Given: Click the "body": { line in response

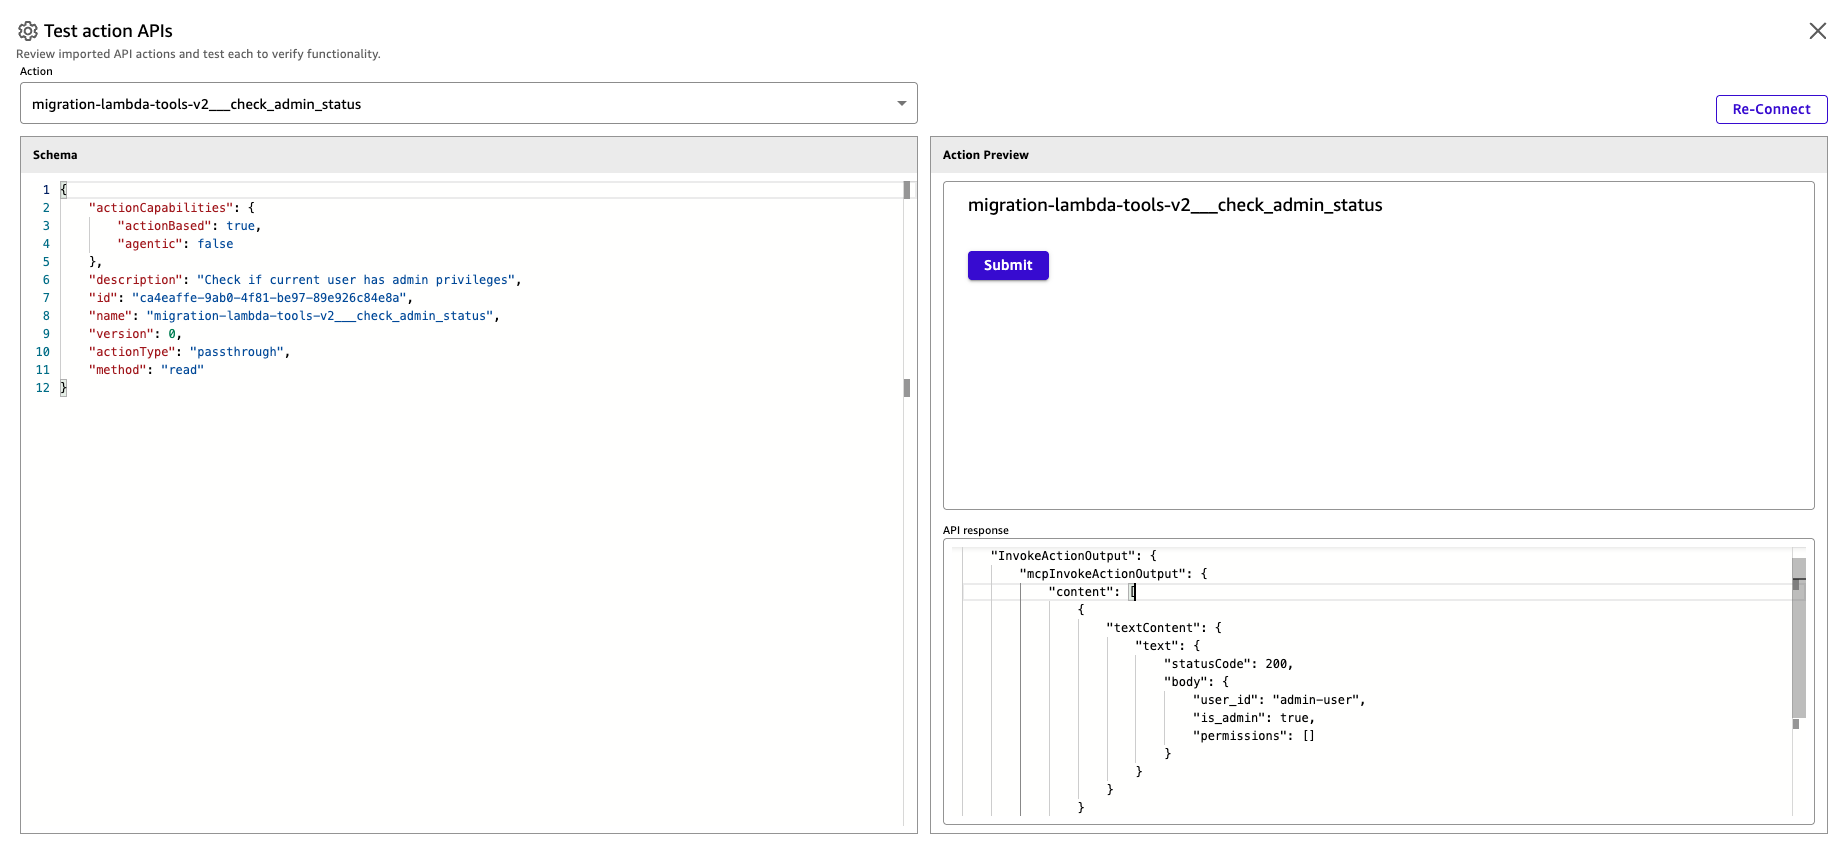Looking at the screenshot, I should pos(1196,682).
